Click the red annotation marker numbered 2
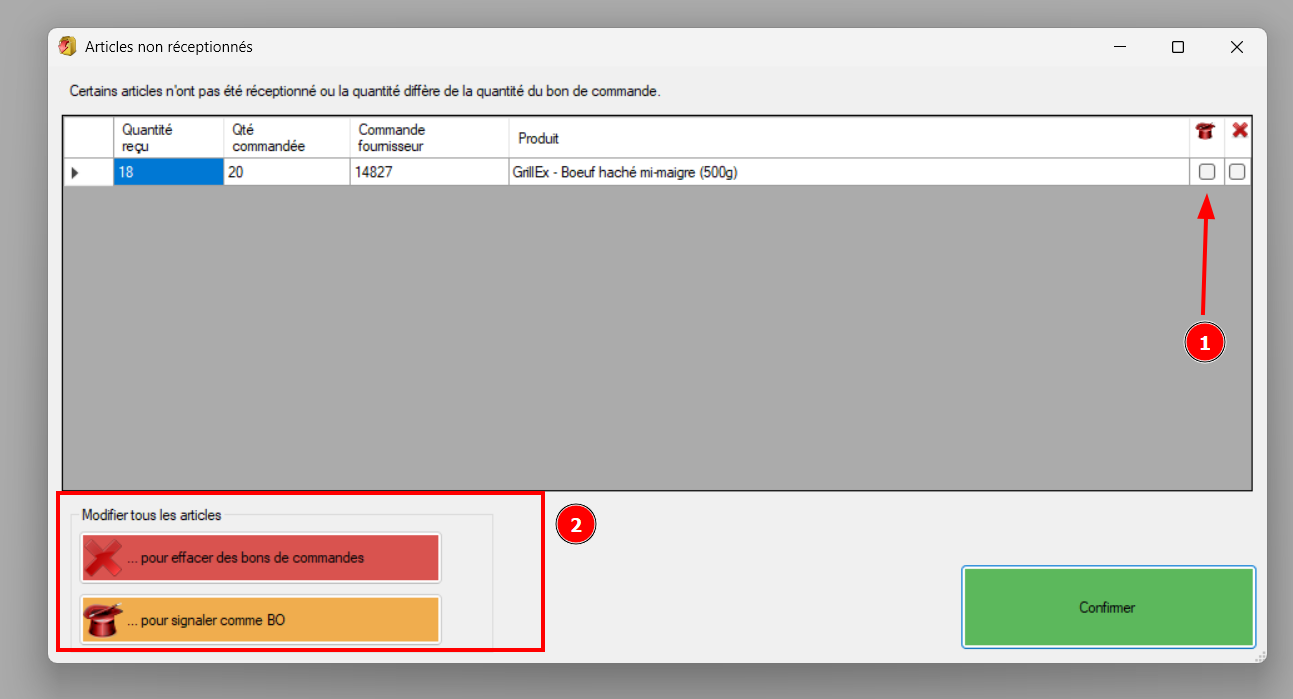Viewport: 1293px width, 699px height. pos(576,524)
